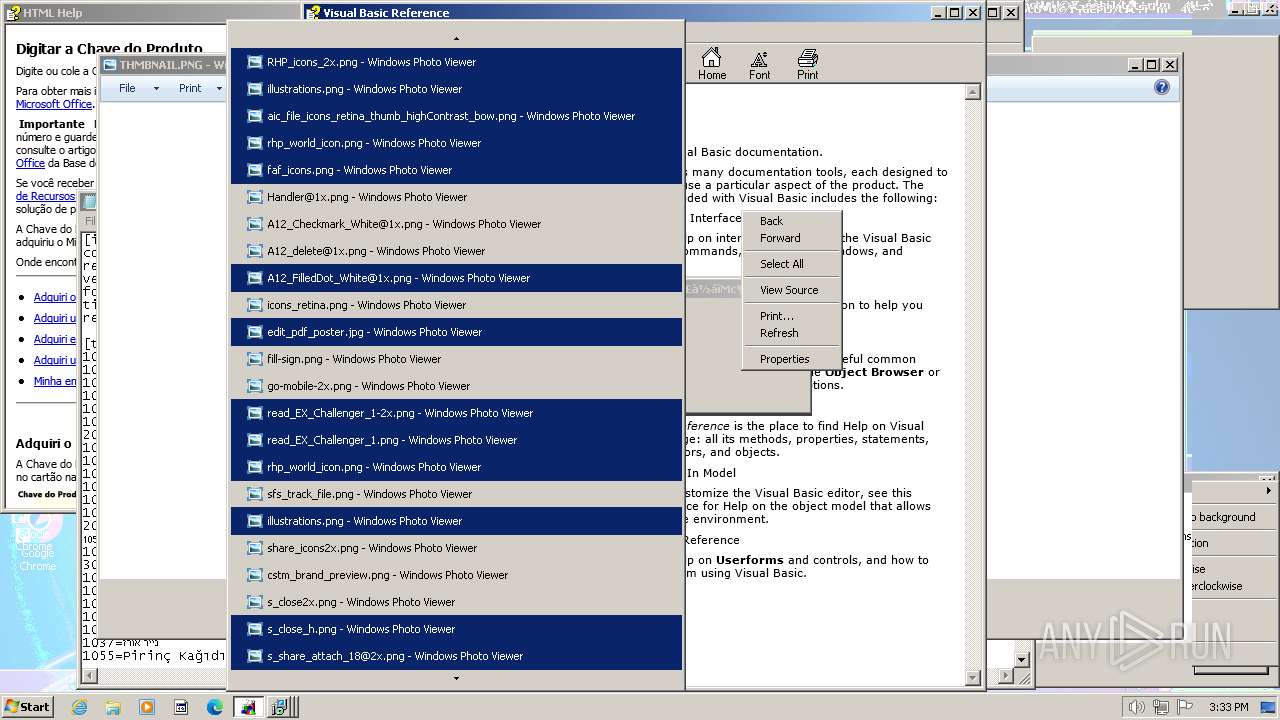
Task: Click the Photo Viewer taskbar group button
Action: [x=247, y=707]
